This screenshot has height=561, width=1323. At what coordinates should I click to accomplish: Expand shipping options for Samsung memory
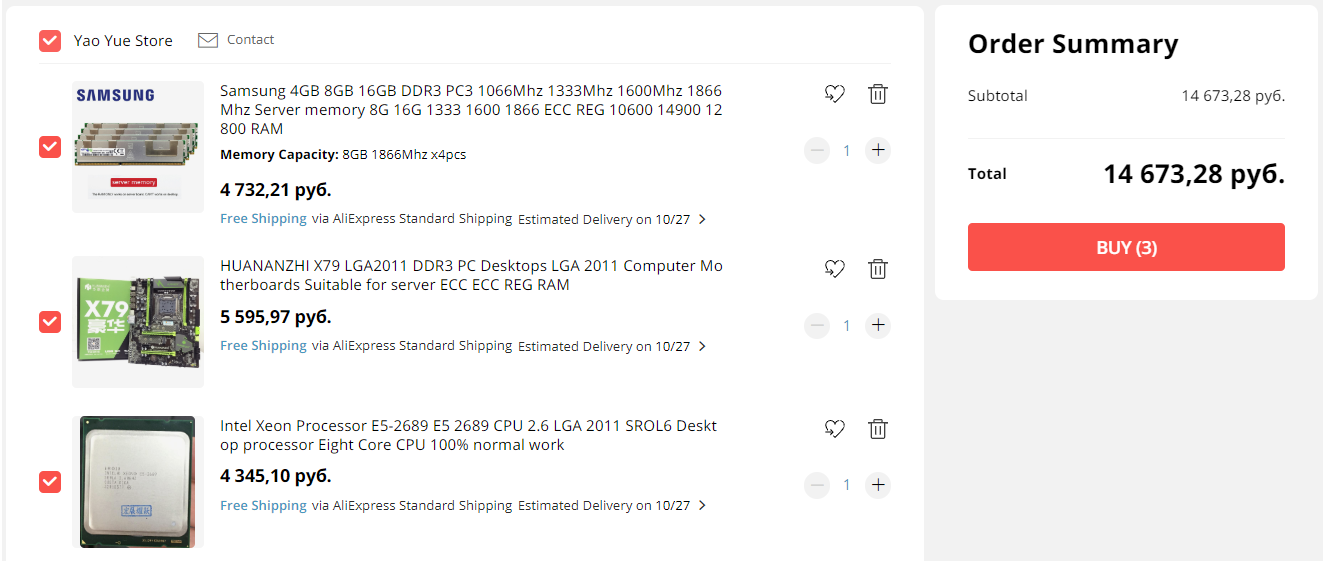[702, 219]
